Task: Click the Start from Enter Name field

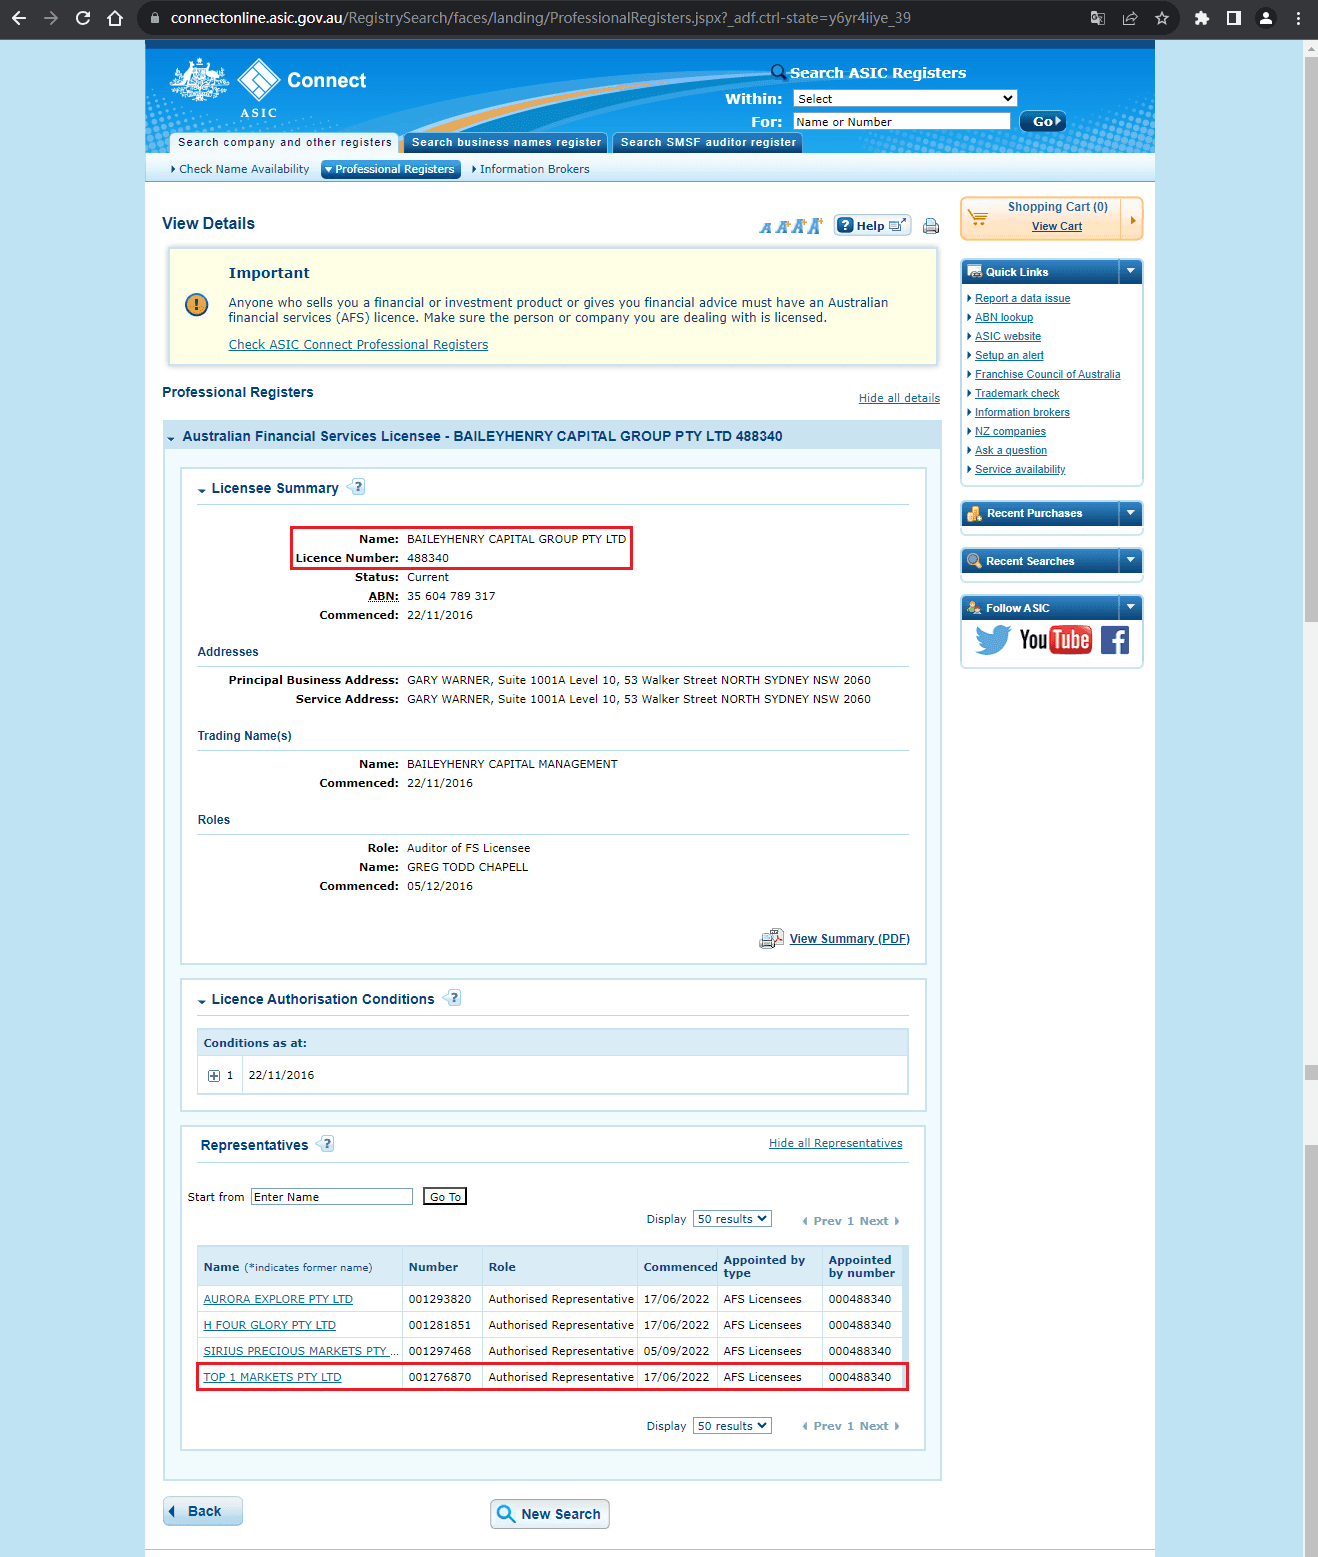Action: pyautogui.click(x=332, y=1197)
